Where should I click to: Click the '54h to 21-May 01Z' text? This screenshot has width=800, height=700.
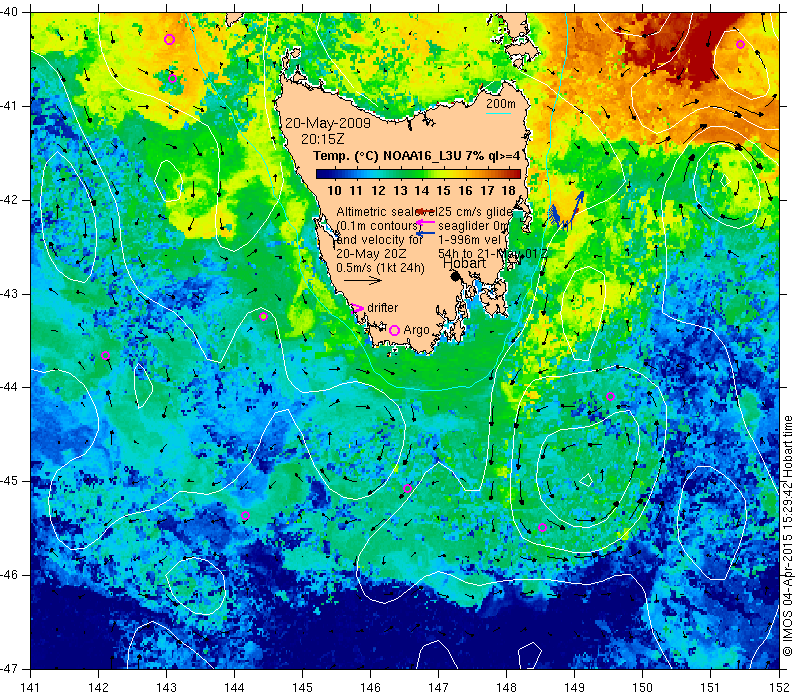tap(492, 254)
